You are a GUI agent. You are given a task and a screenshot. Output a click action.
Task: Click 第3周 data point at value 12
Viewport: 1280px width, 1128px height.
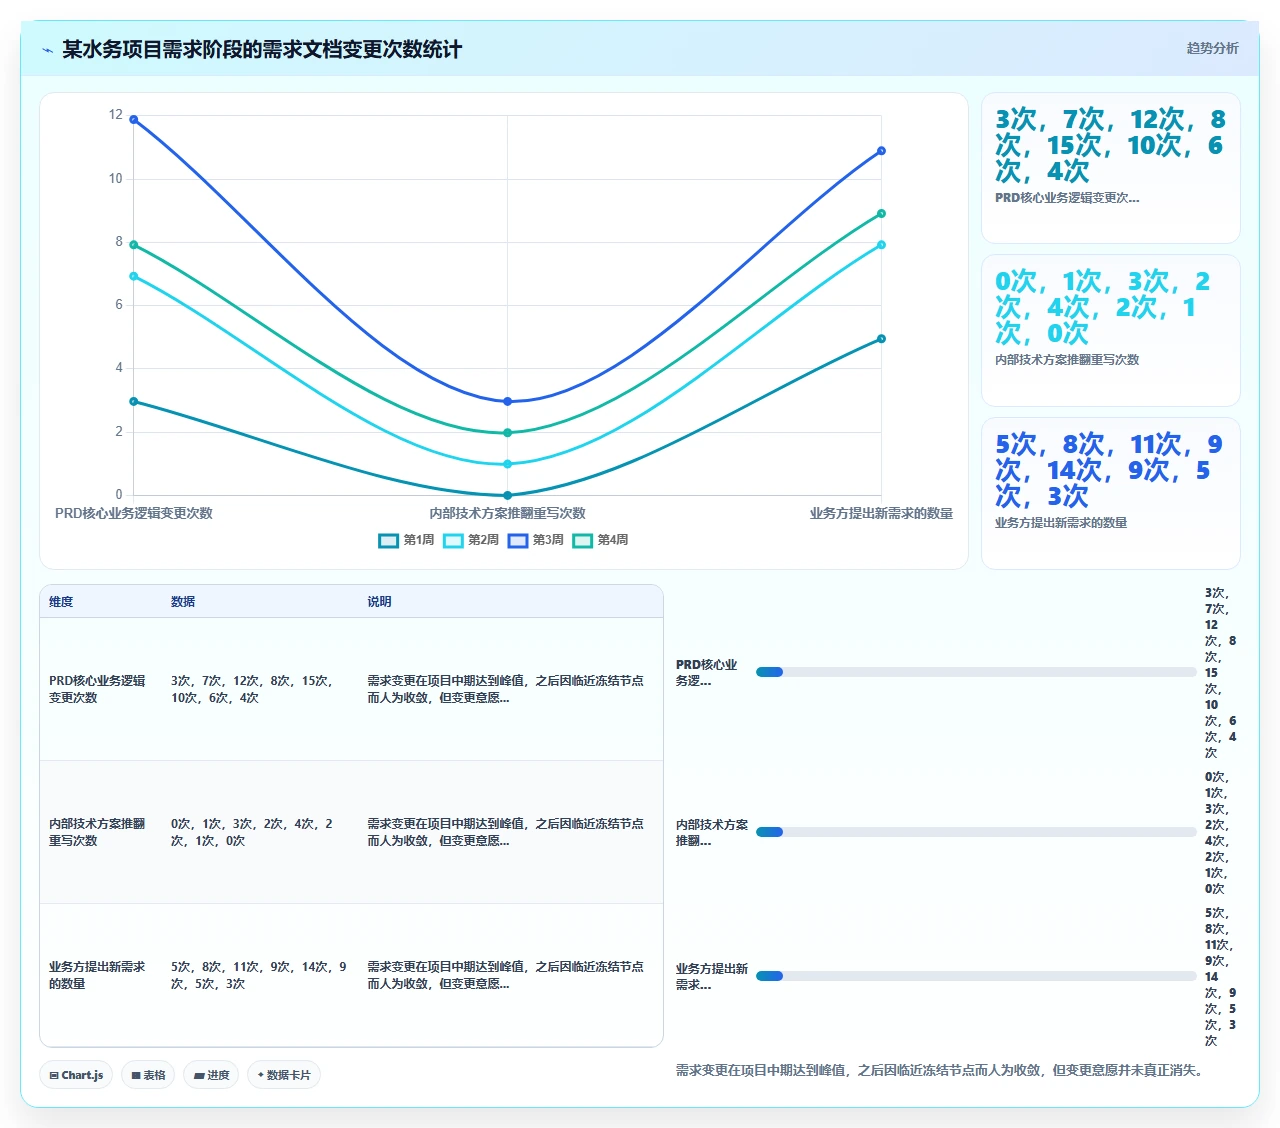[x=134, y=120]
